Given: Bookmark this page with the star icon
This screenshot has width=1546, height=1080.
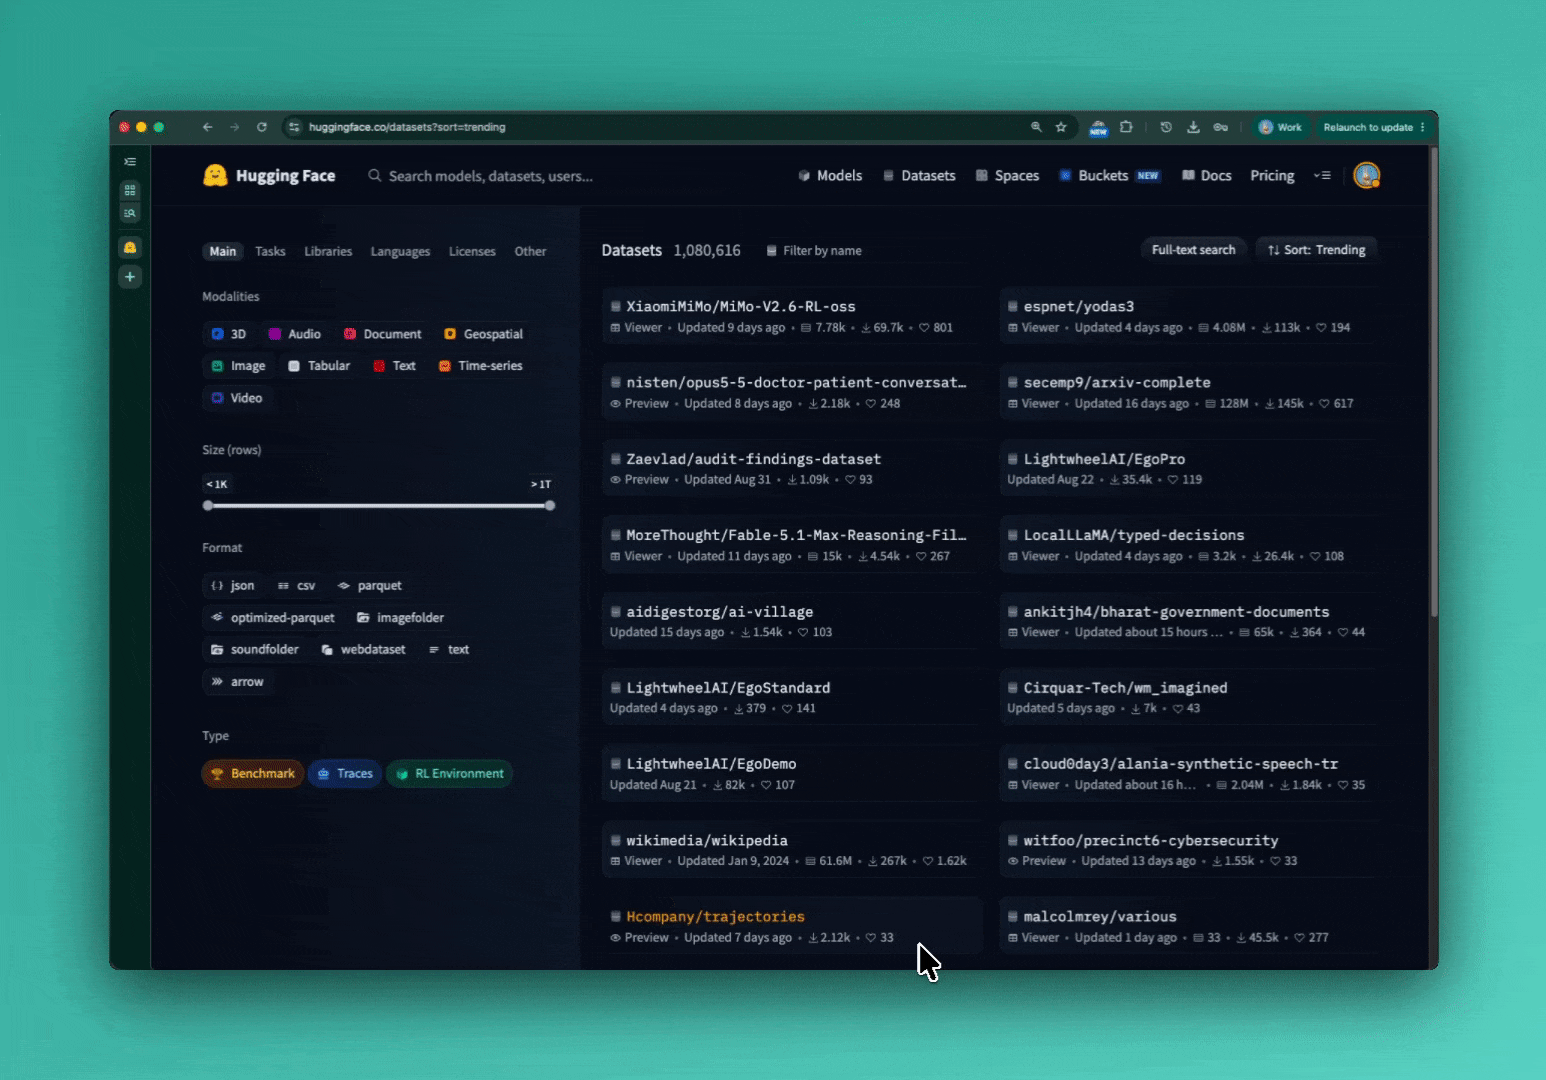Looking at the screenshot, I should 1061,127.
